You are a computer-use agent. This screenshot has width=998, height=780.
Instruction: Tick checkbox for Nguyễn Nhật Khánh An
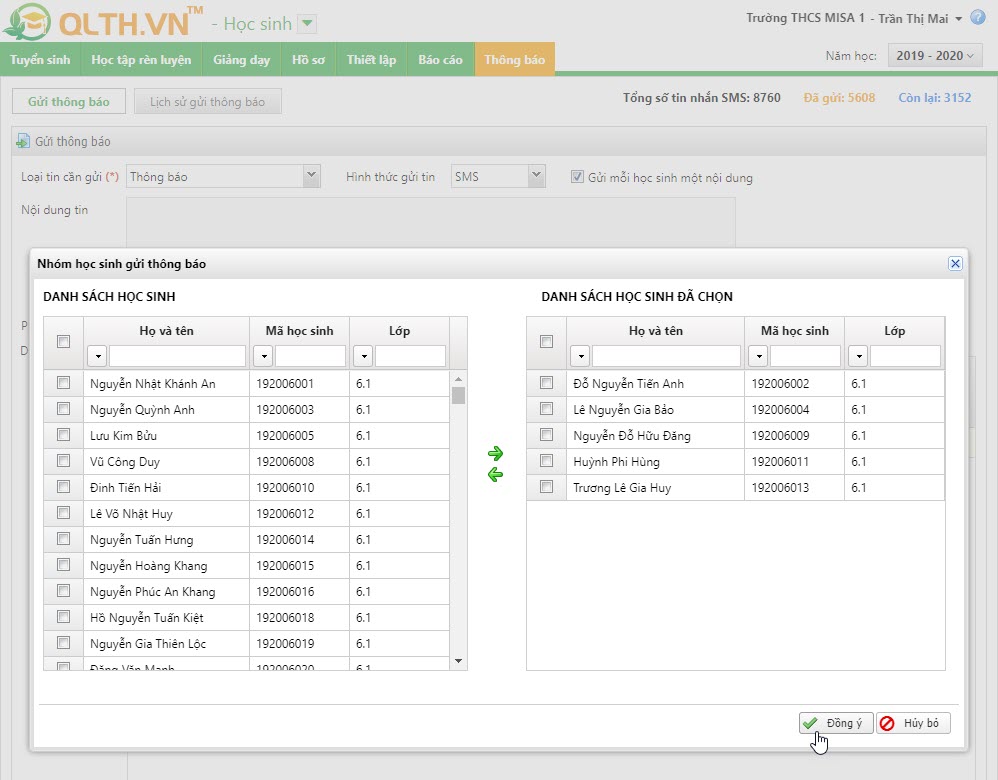64,383
